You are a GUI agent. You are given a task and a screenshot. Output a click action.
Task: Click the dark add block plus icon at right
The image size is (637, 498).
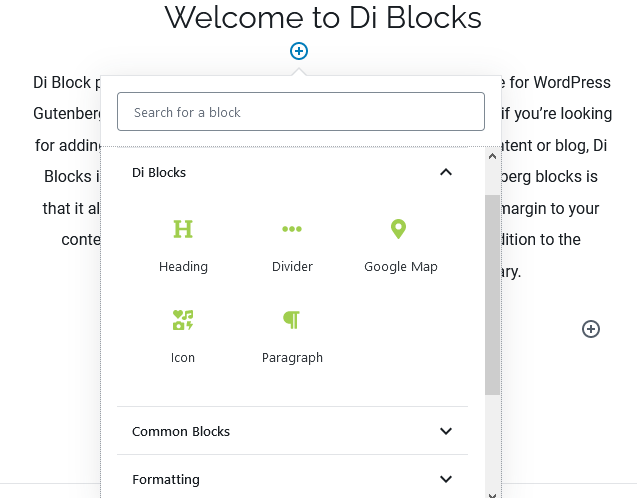(x=591, y=329)
